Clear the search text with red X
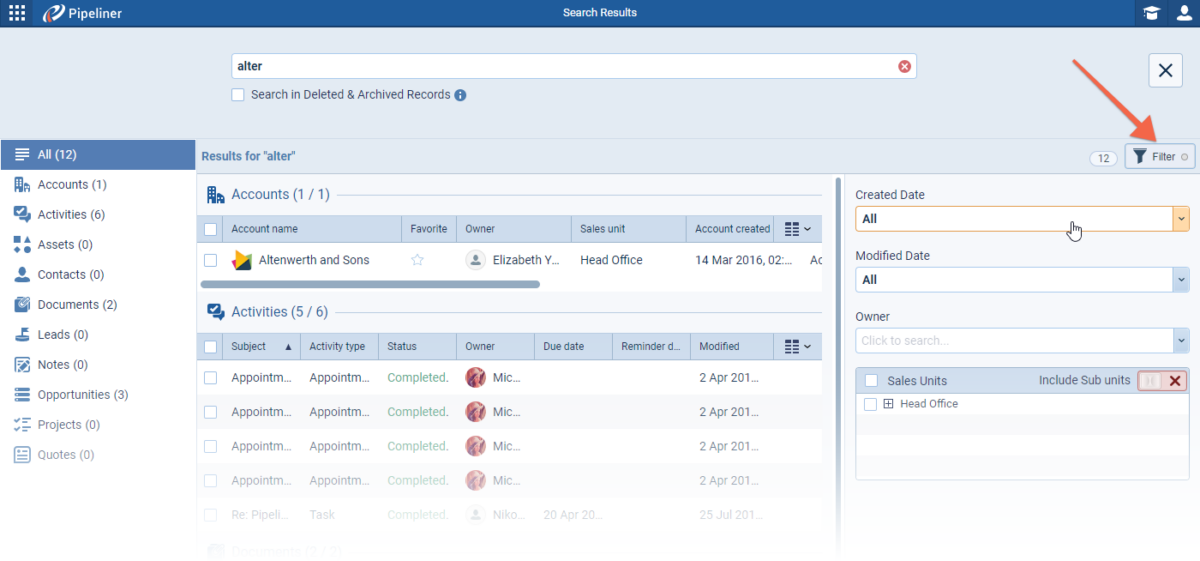 pyautogui.click(x=904, y=66)
